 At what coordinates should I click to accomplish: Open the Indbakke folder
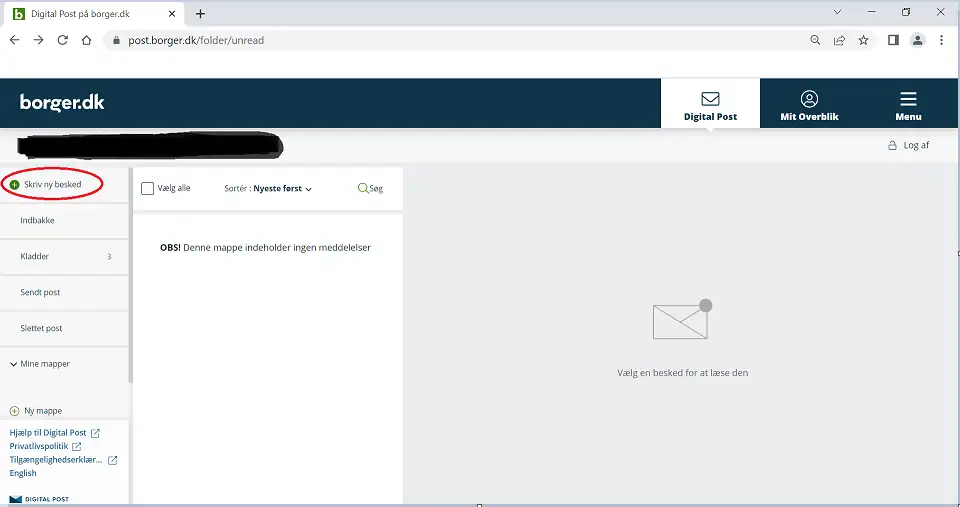[x=64, y=220]
